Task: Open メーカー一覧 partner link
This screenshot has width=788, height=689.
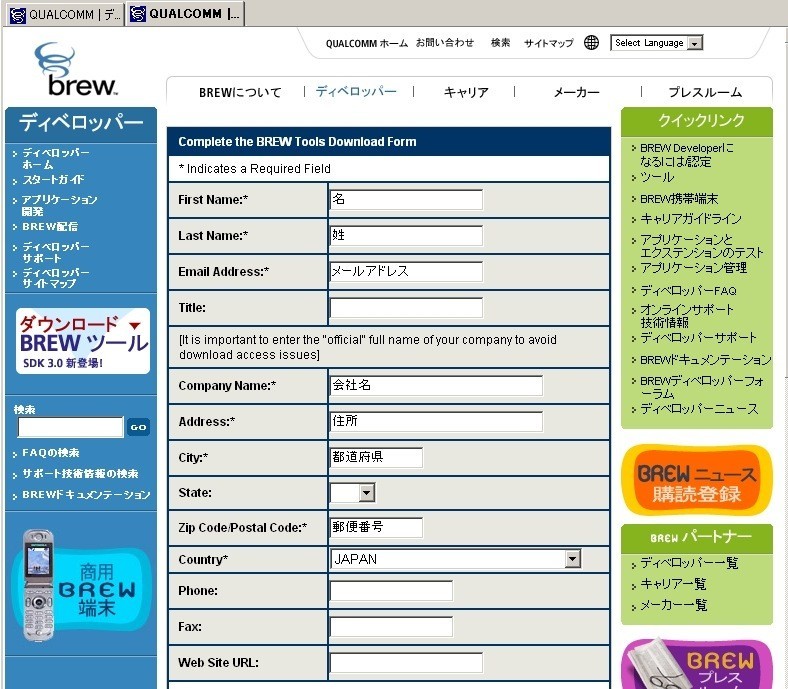Action: click(673, 605)
